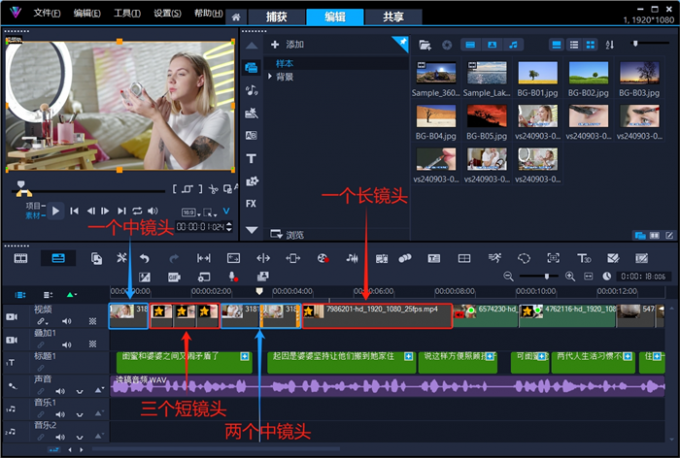Viewport: 680px width, 458px height.
Task: Toggle repeat playback loop
Action: coord(137,211)
